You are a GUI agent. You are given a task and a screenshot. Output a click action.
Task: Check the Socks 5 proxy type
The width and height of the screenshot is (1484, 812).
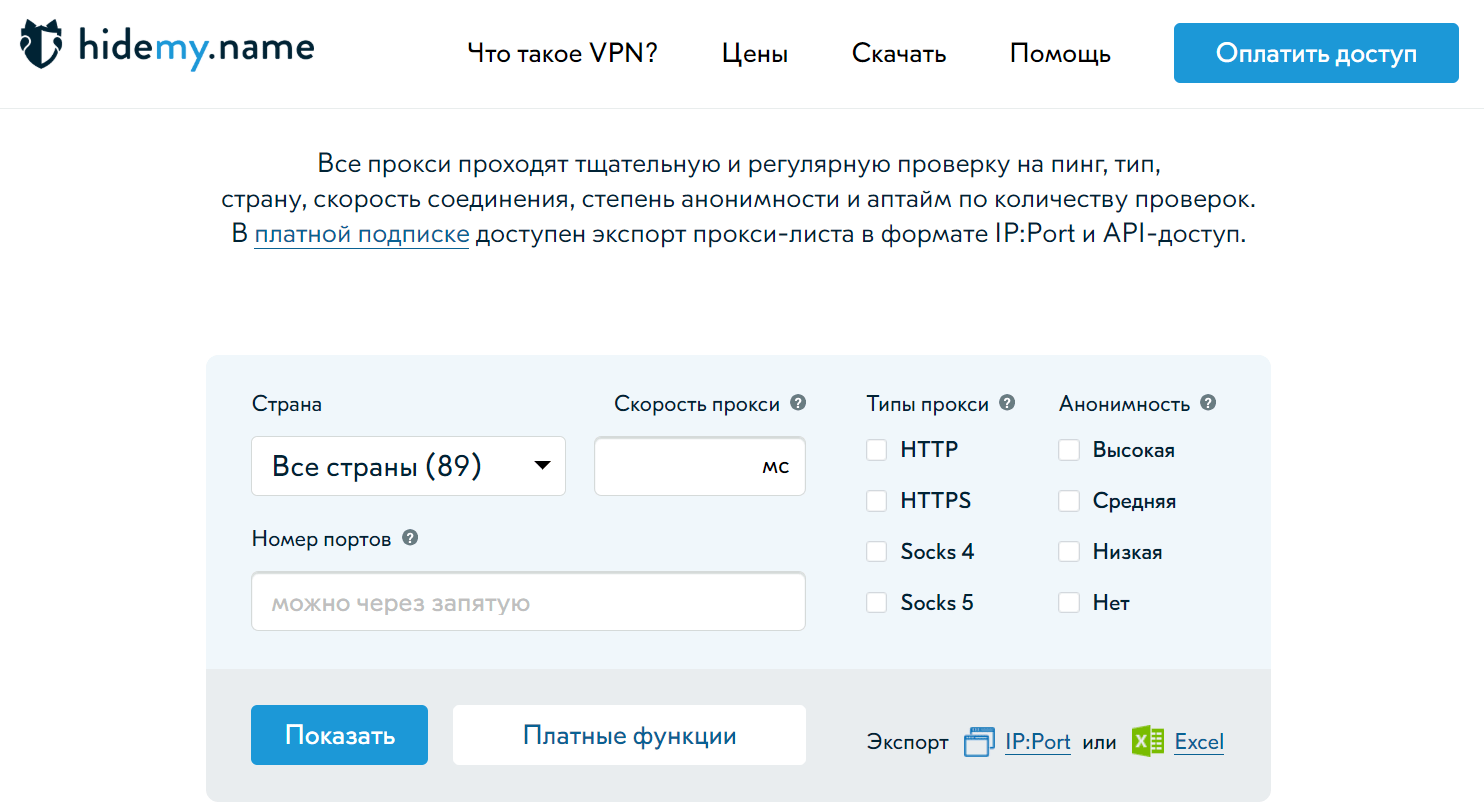(877, 602)
